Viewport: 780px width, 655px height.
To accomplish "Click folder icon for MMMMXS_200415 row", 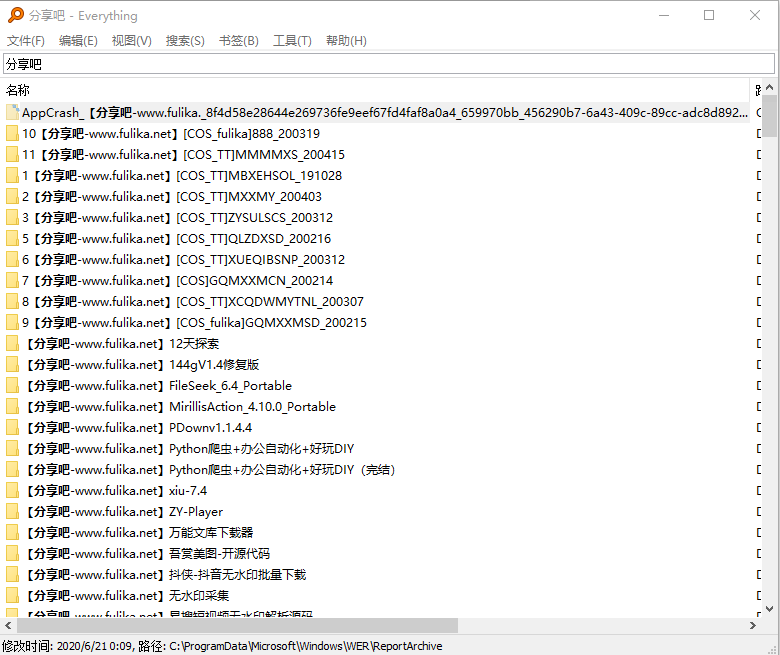I will (x=12, y=155).
